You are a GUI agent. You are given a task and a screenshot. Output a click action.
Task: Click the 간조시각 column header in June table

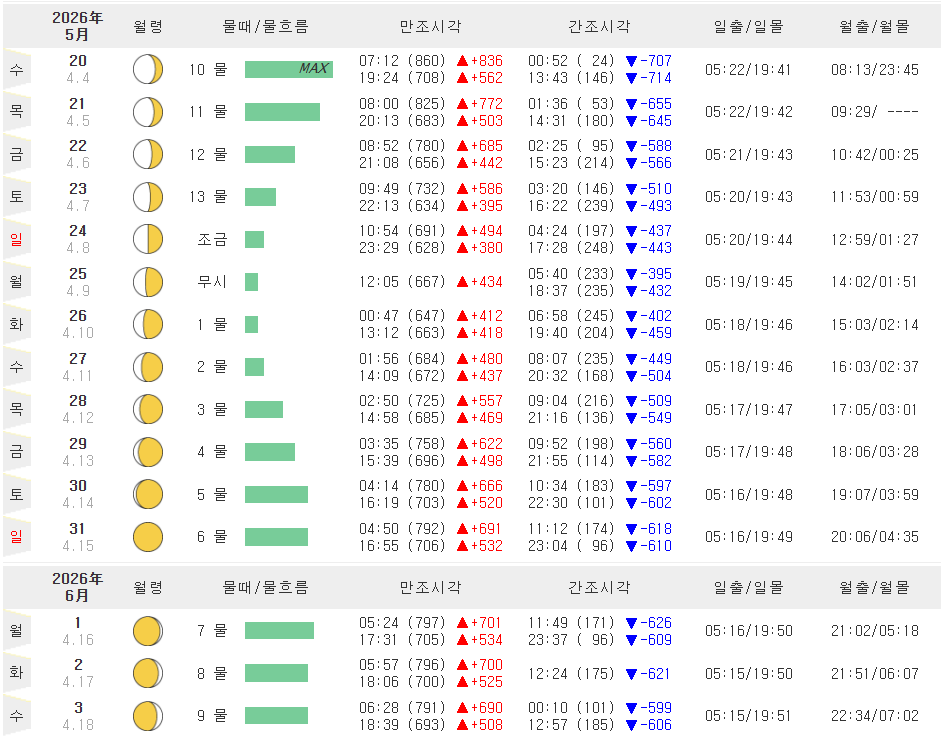point(599,587)
